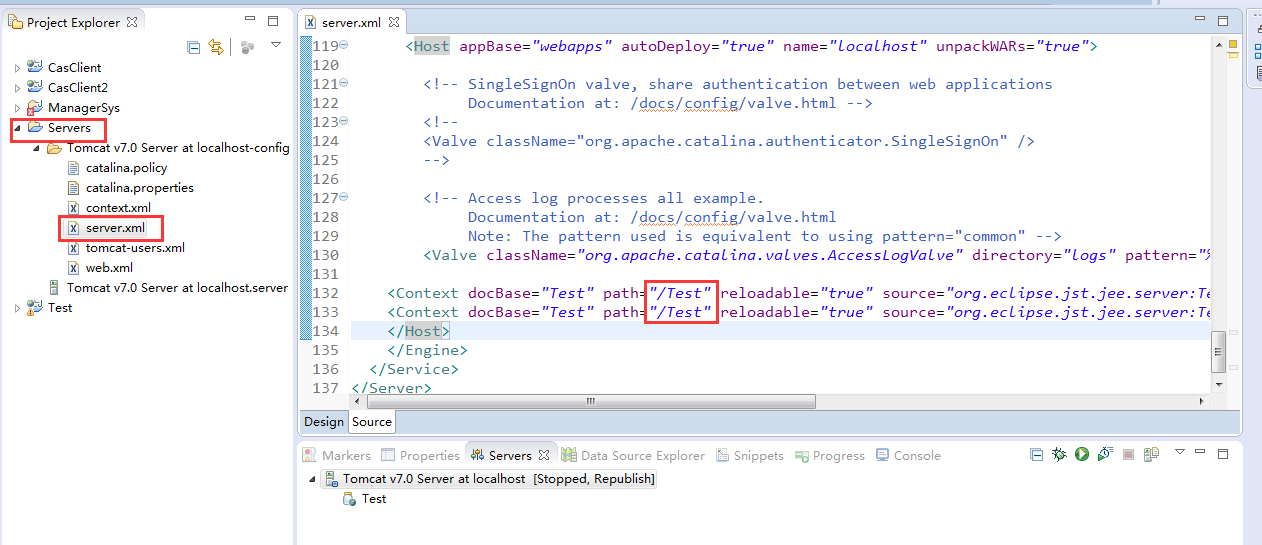1262x545 pixels.
Task: Open the Properties view tab
Action: [x=420, y=455]
